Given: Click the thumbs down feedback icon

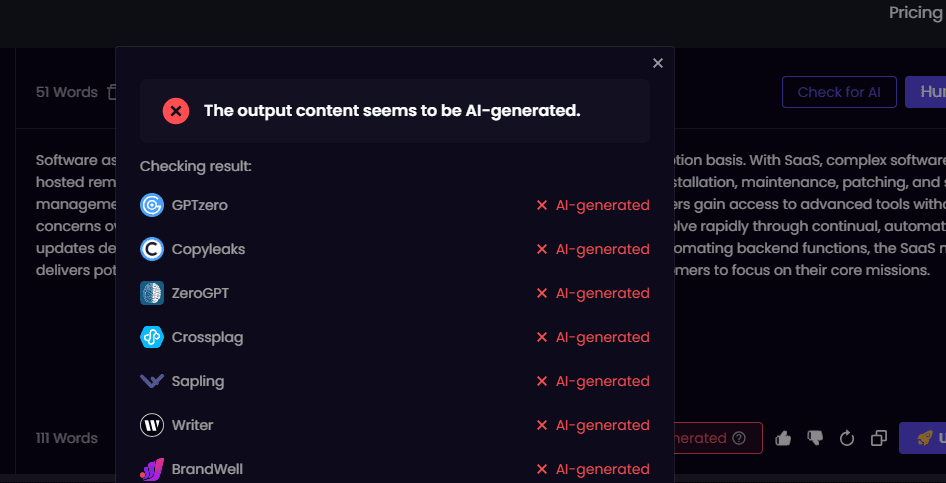Looking at the screenshot, I should click(x=815, y=438).
